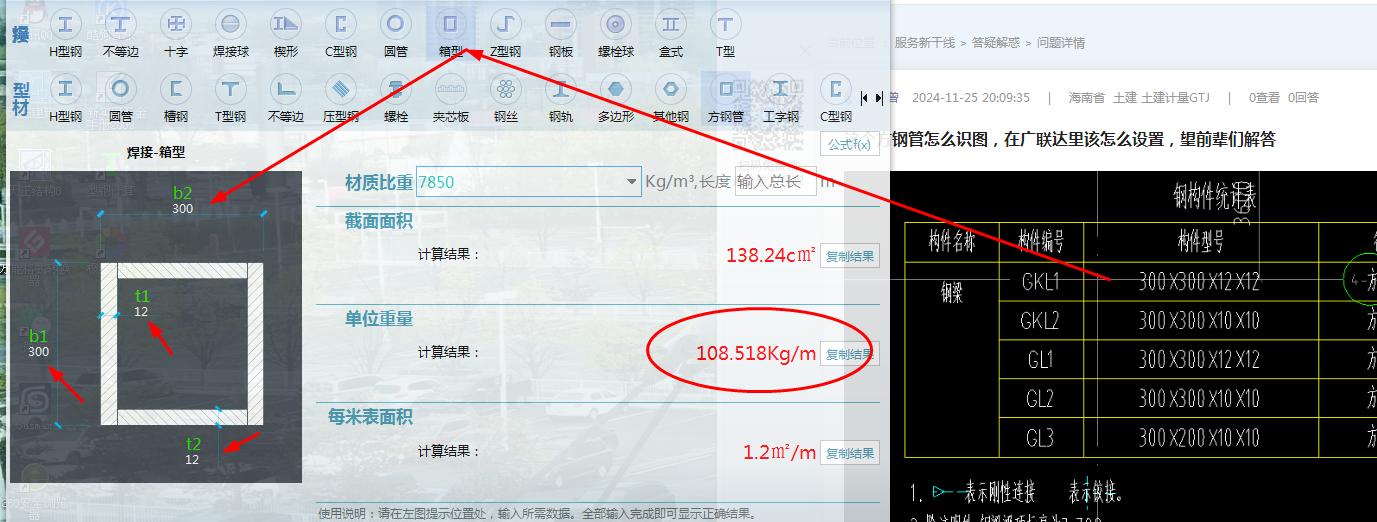Click 问题详情 breadcrumb in the web page
Screen dimensions: 1377x522
coord(1061,43)
